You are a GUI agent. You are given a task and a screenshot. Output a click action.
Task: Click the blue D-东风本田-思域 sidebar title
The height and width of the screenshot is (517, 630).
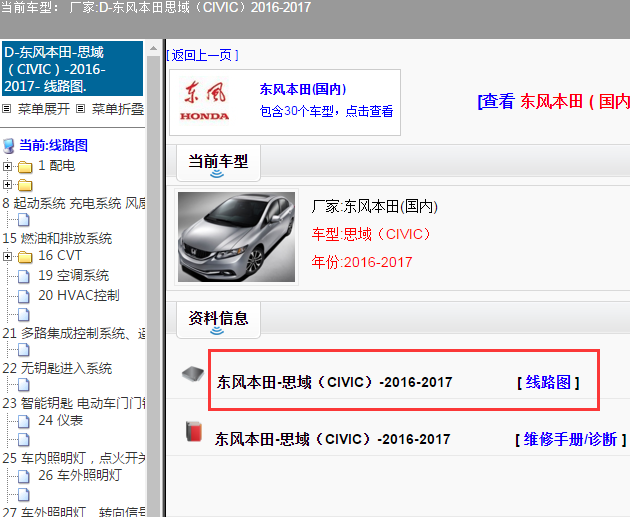[72, 69]
